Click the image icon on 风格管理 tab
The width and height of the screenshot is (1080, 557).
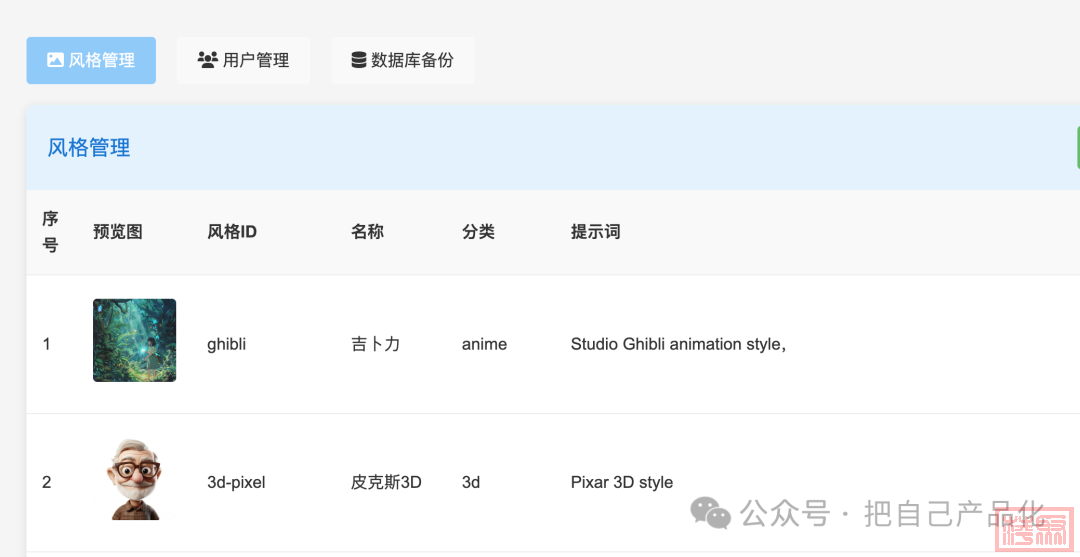[x=56, y=60]
